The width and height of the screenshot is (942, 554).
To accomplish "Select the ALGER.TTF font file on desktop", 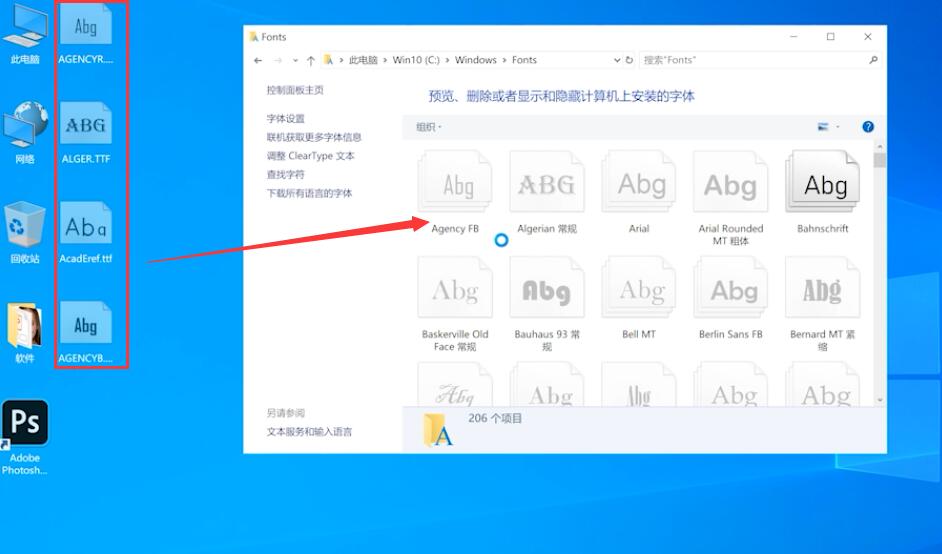I will tap(85, 132).
